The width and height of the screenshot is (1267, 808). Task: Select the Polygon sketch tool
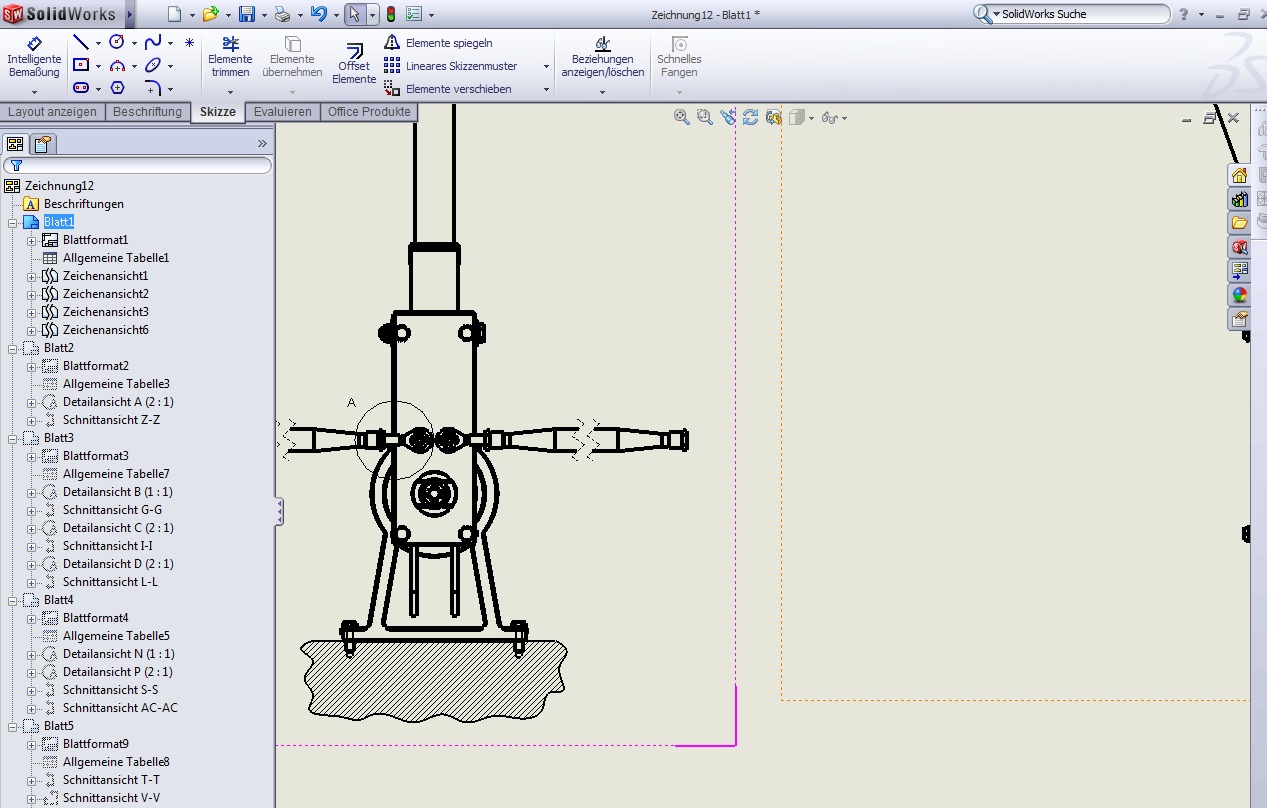coord(117,88)
